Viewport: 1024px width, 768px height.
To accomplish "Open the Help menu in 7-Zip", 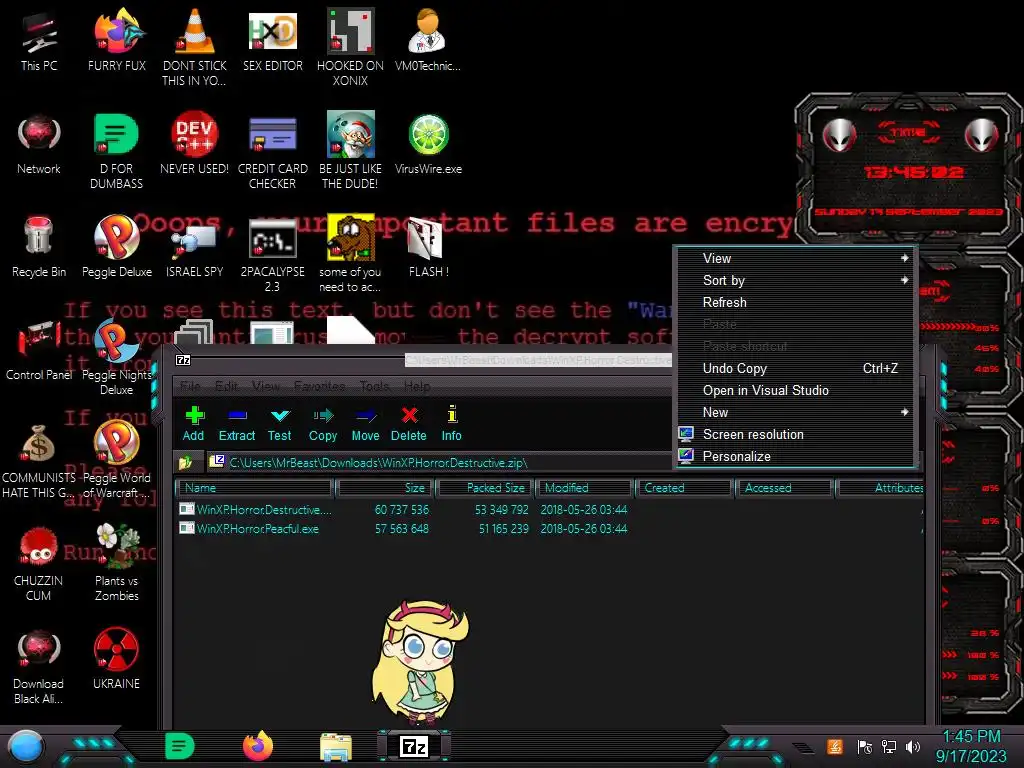I will [x=417, y=386].
